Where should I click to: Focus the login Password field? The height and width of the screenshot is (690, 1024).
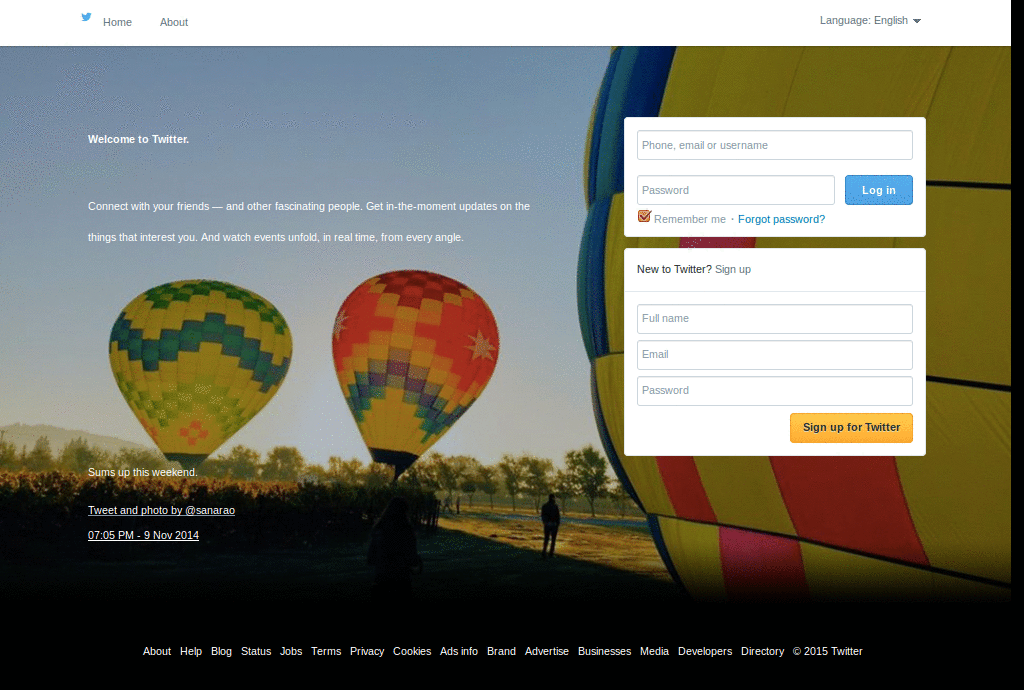pyautogui.click(x=735, y=190)
